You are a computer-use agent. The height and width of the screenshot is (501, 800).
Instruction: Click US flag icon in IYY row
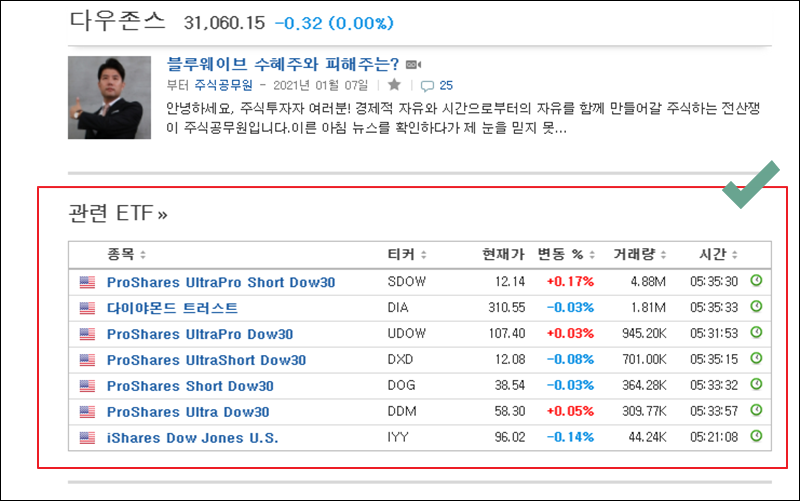click(x=87, y=438)
